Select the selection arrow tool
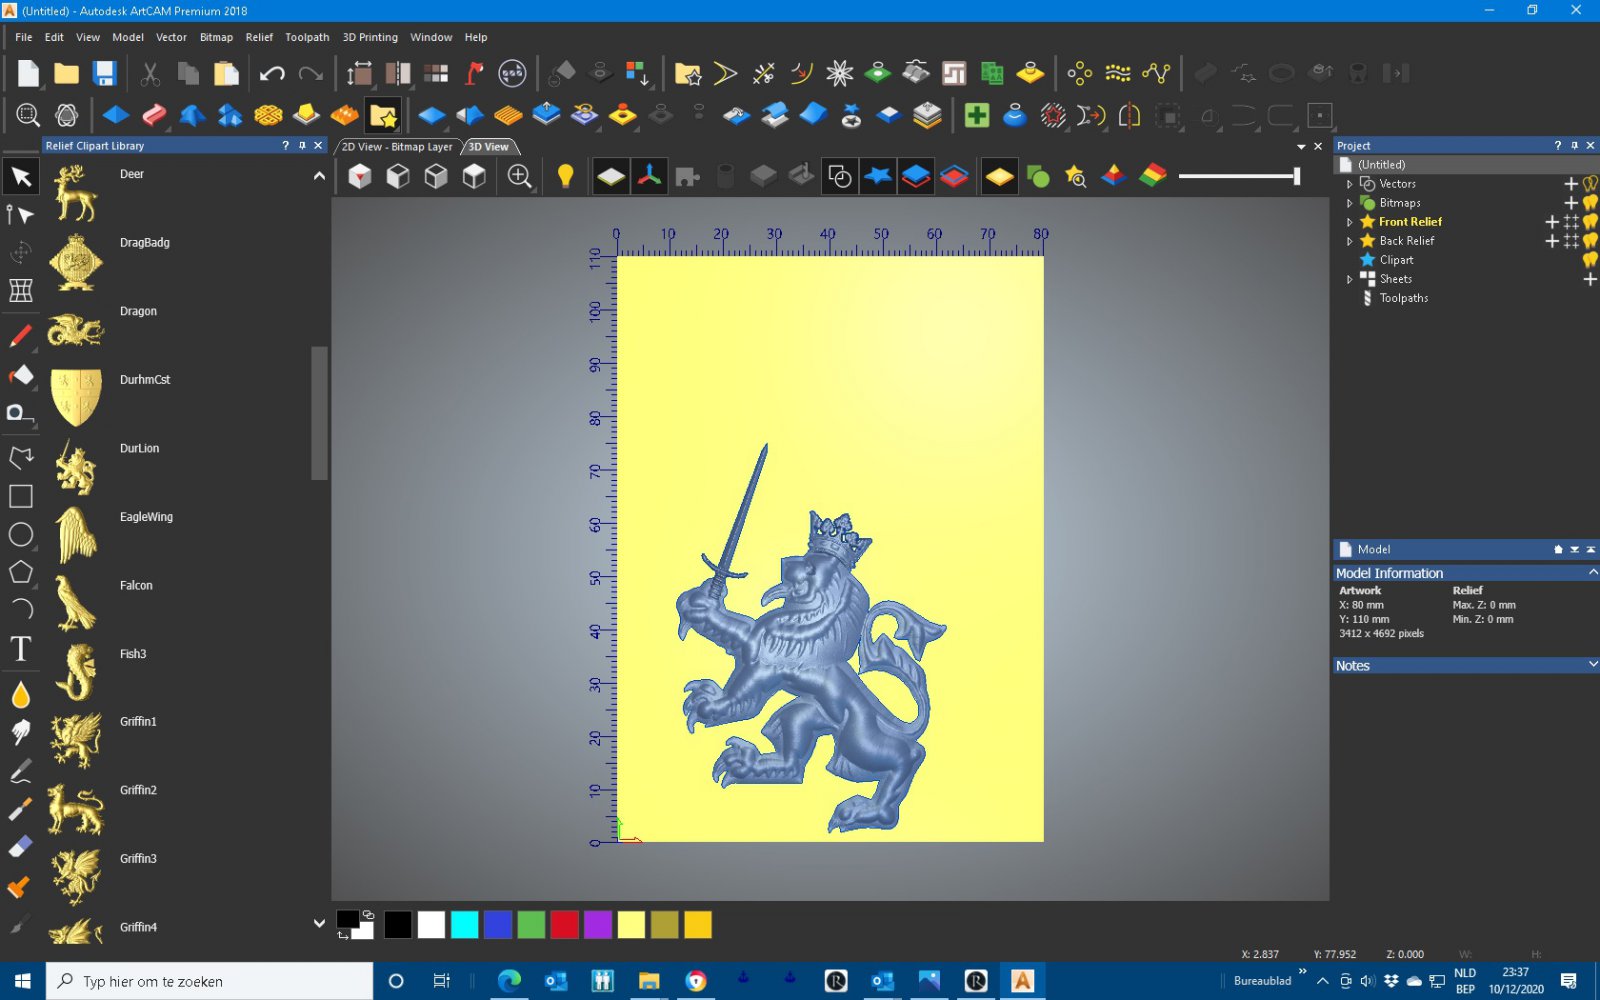The image size is (1600, 1000). coord(20,177)
